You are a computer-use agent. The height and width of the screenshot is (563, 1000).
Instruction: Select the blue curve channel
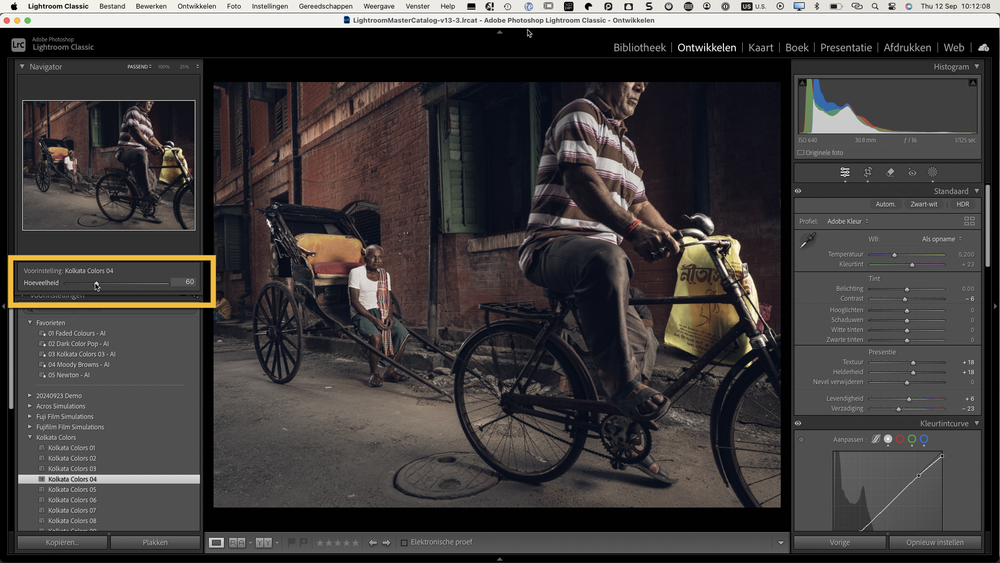pyautogui.click(x=924, y=439)
